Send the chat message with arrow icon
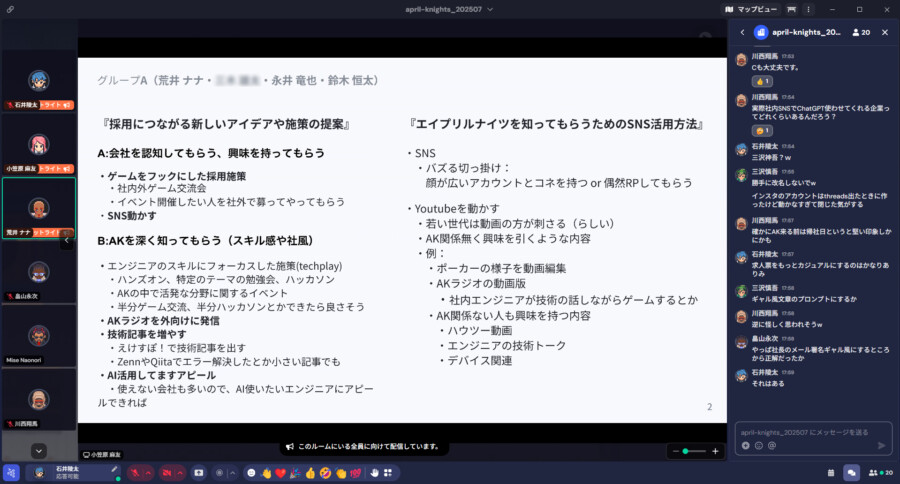Screen dimensions: 900x484 (881, 446)
